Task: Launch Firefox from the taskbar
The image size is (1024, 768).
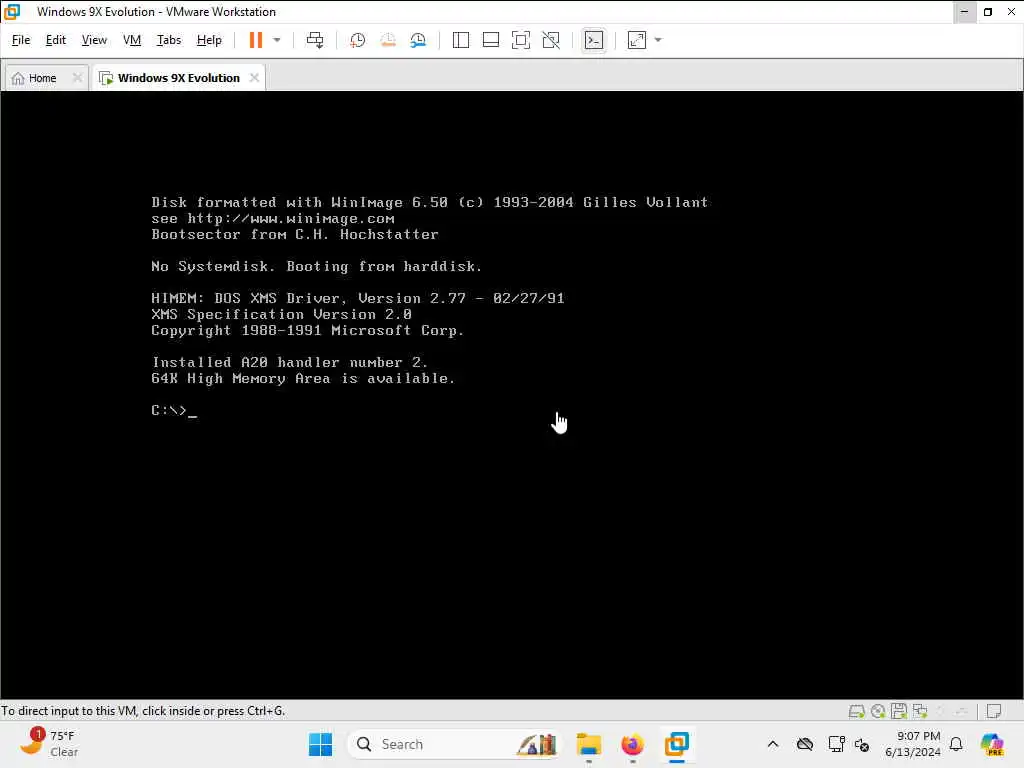Action: tap(632, 744)
